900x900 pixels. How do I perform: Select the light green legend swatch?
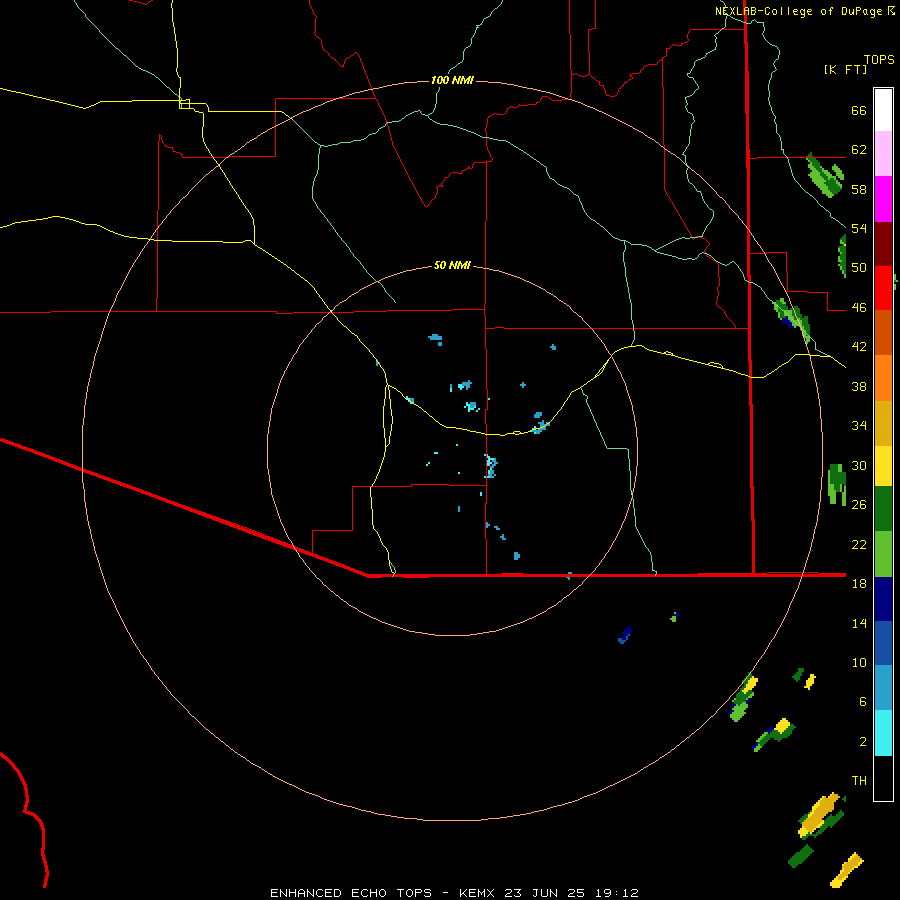tap(883, 554)
